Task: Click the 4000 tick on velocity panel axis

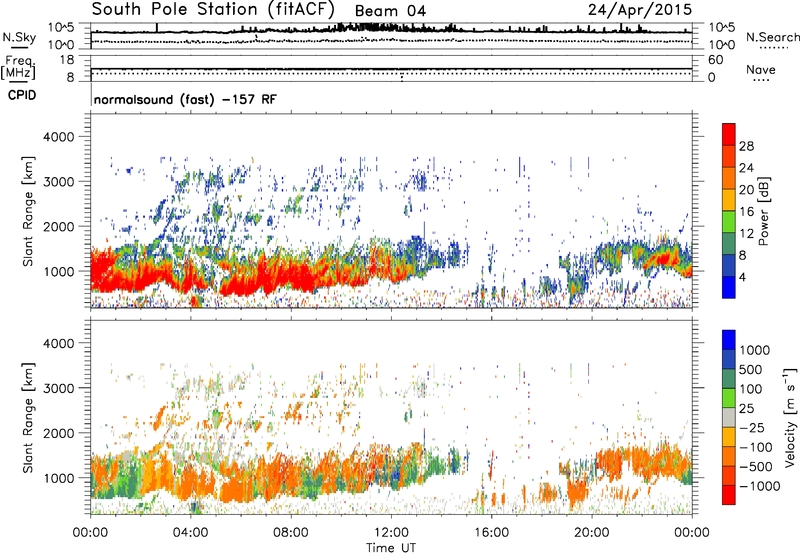Action: (x=58, y=343)
